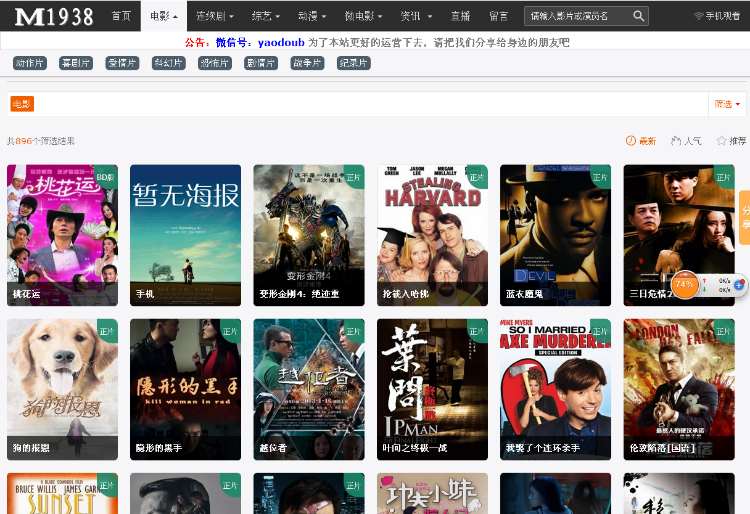
Task: Click the 狗的报恩 title caption
Action: click(x=31, y=448)
